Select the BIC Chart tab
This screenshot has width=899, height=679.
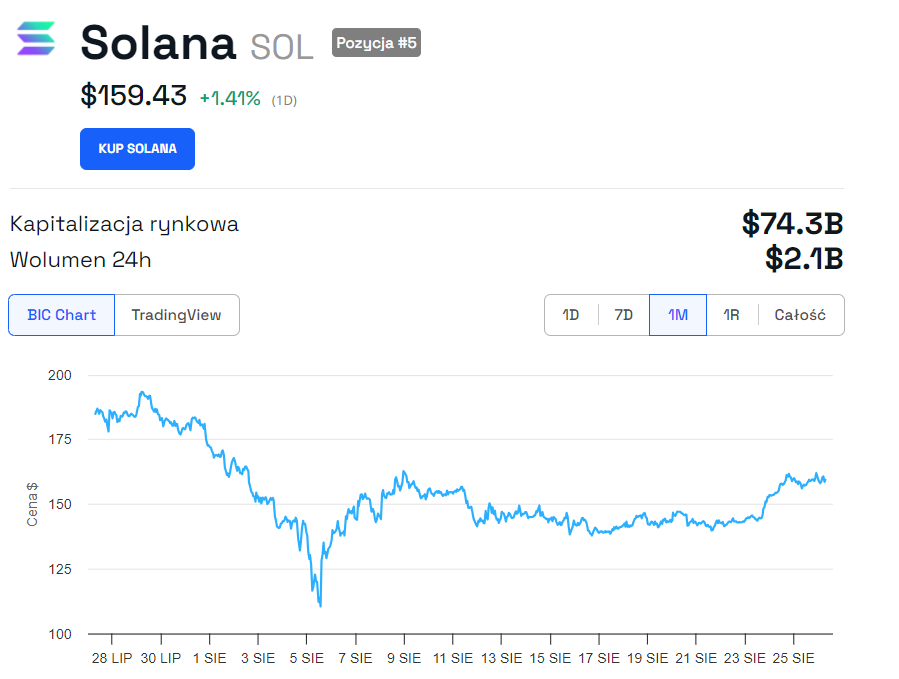(61, 315)
